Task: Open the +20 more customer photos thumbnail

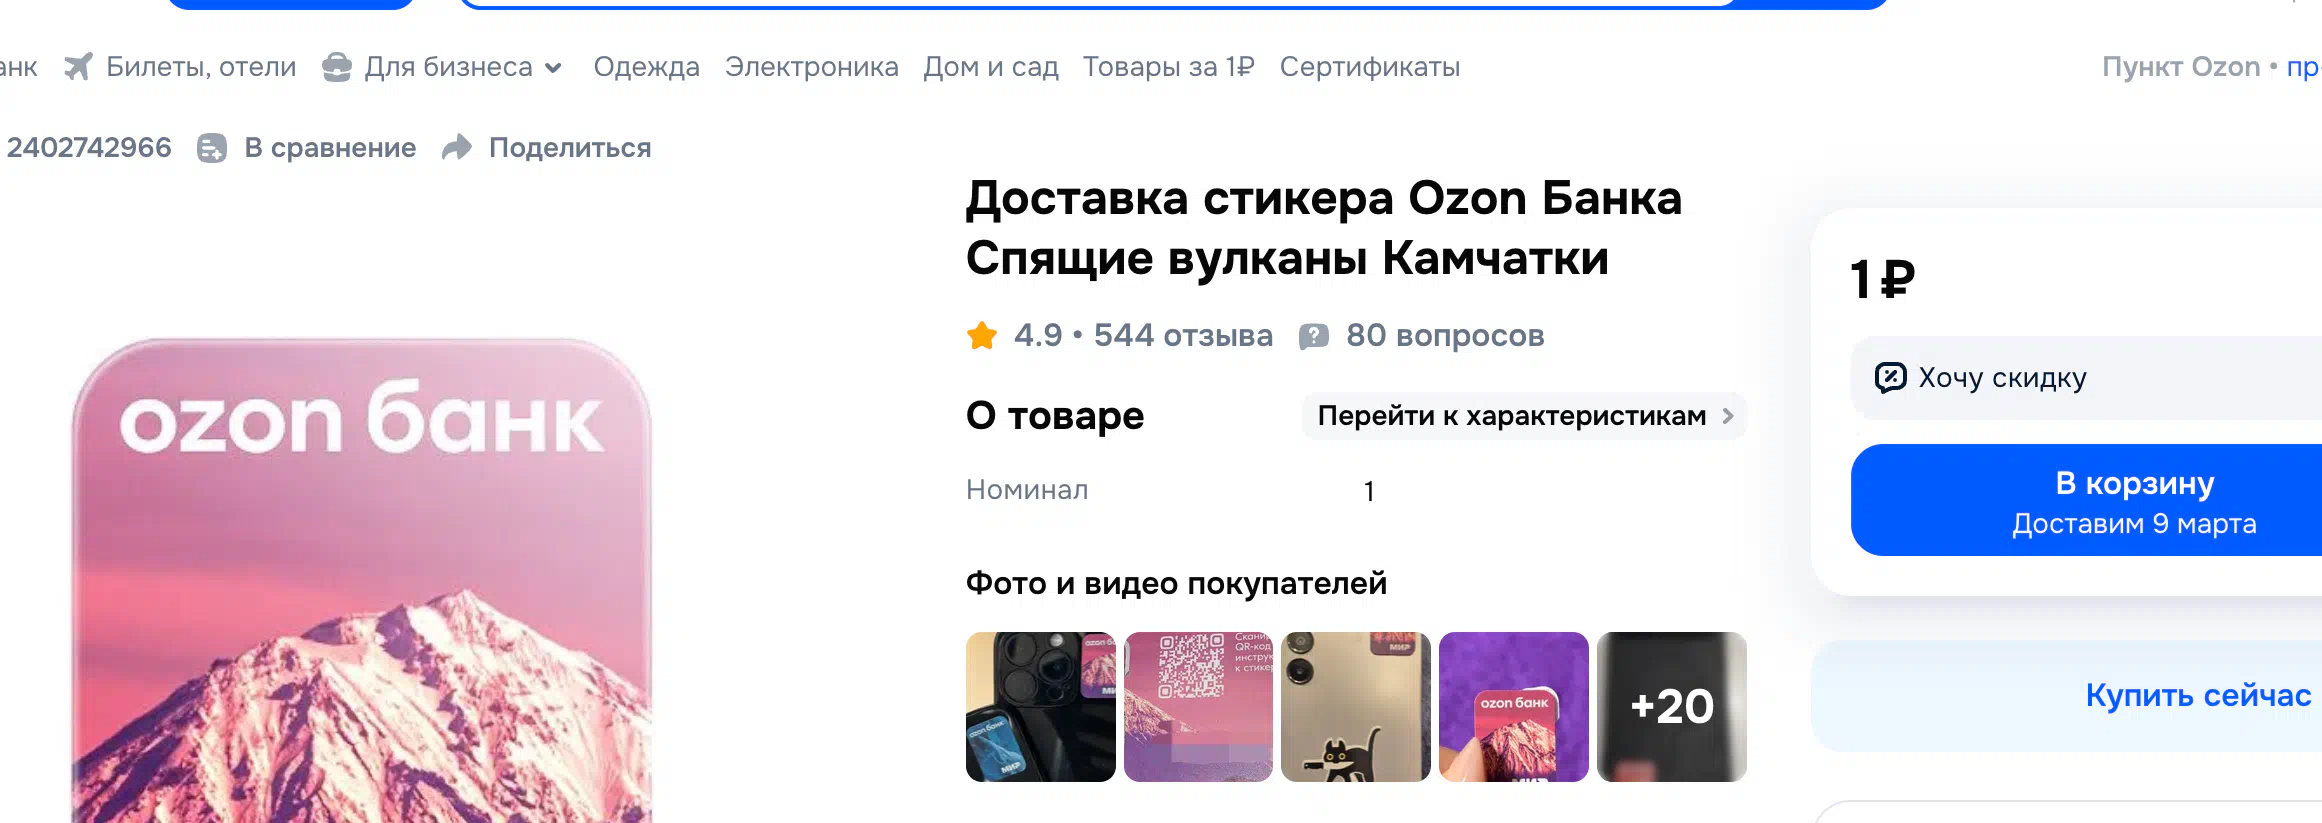Action: [1671, 707]
